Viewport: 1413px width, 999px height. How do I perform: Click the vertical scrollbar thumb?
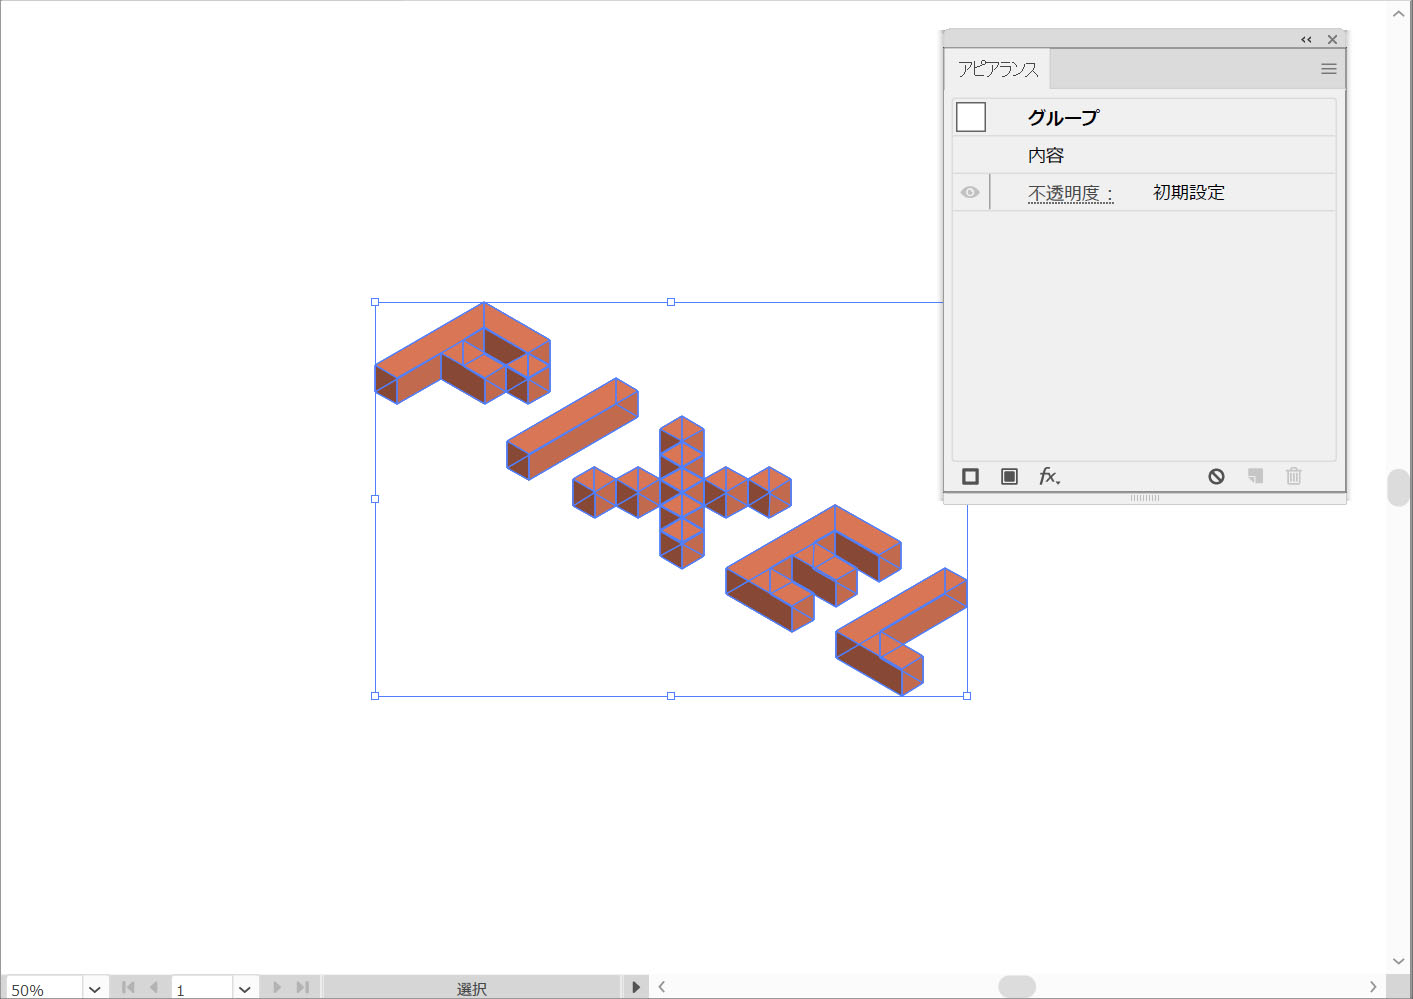[1398, 487]
